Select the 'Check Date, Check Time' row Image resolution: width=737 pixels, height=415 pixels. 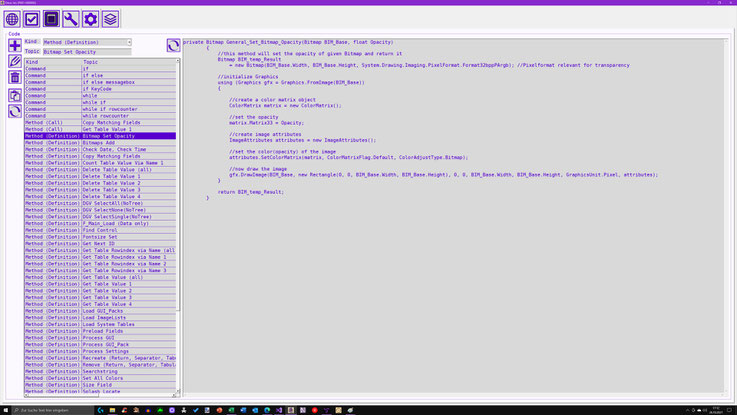tap(100, 149)
